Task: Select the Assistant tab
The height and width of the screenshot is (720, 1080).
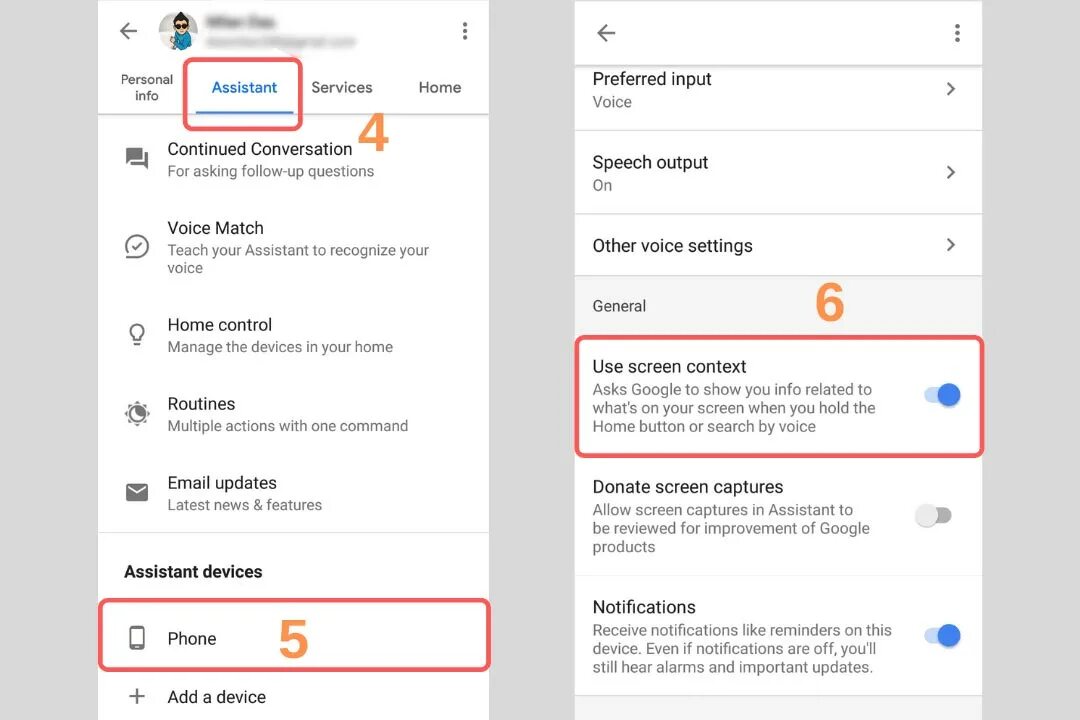Action: point(244,88)
